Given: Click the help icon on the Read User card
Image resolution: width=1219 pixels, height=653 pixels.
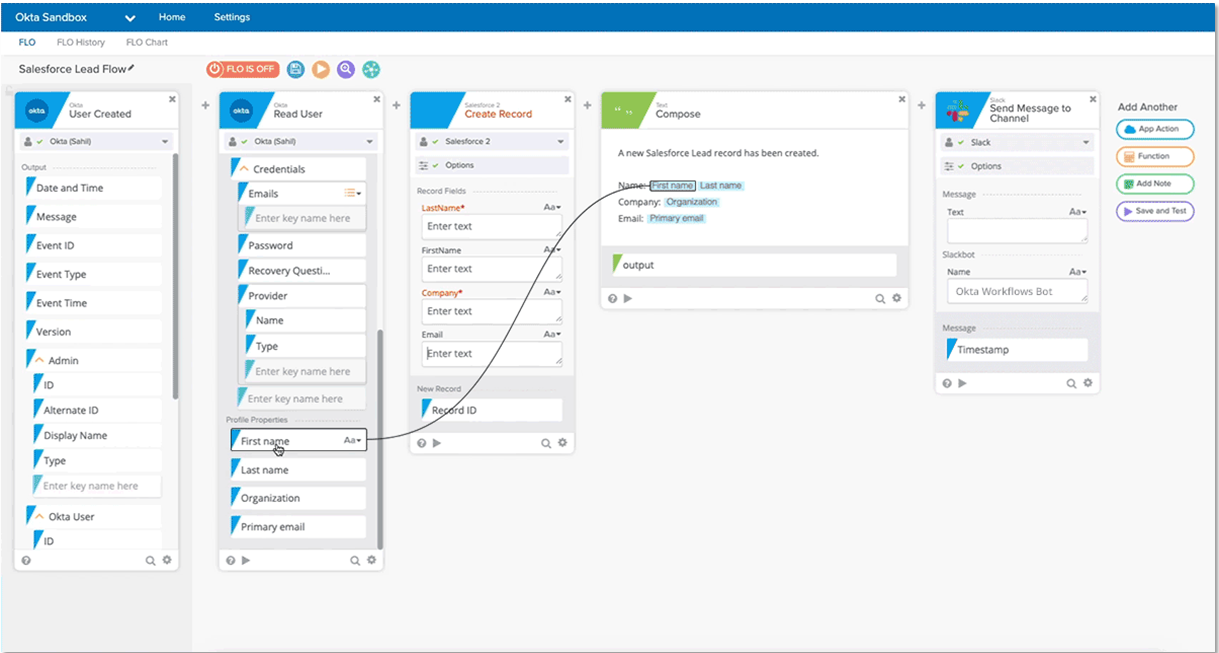Looking at the screenshot, I should pyautogui.click(x=230, y=560).
